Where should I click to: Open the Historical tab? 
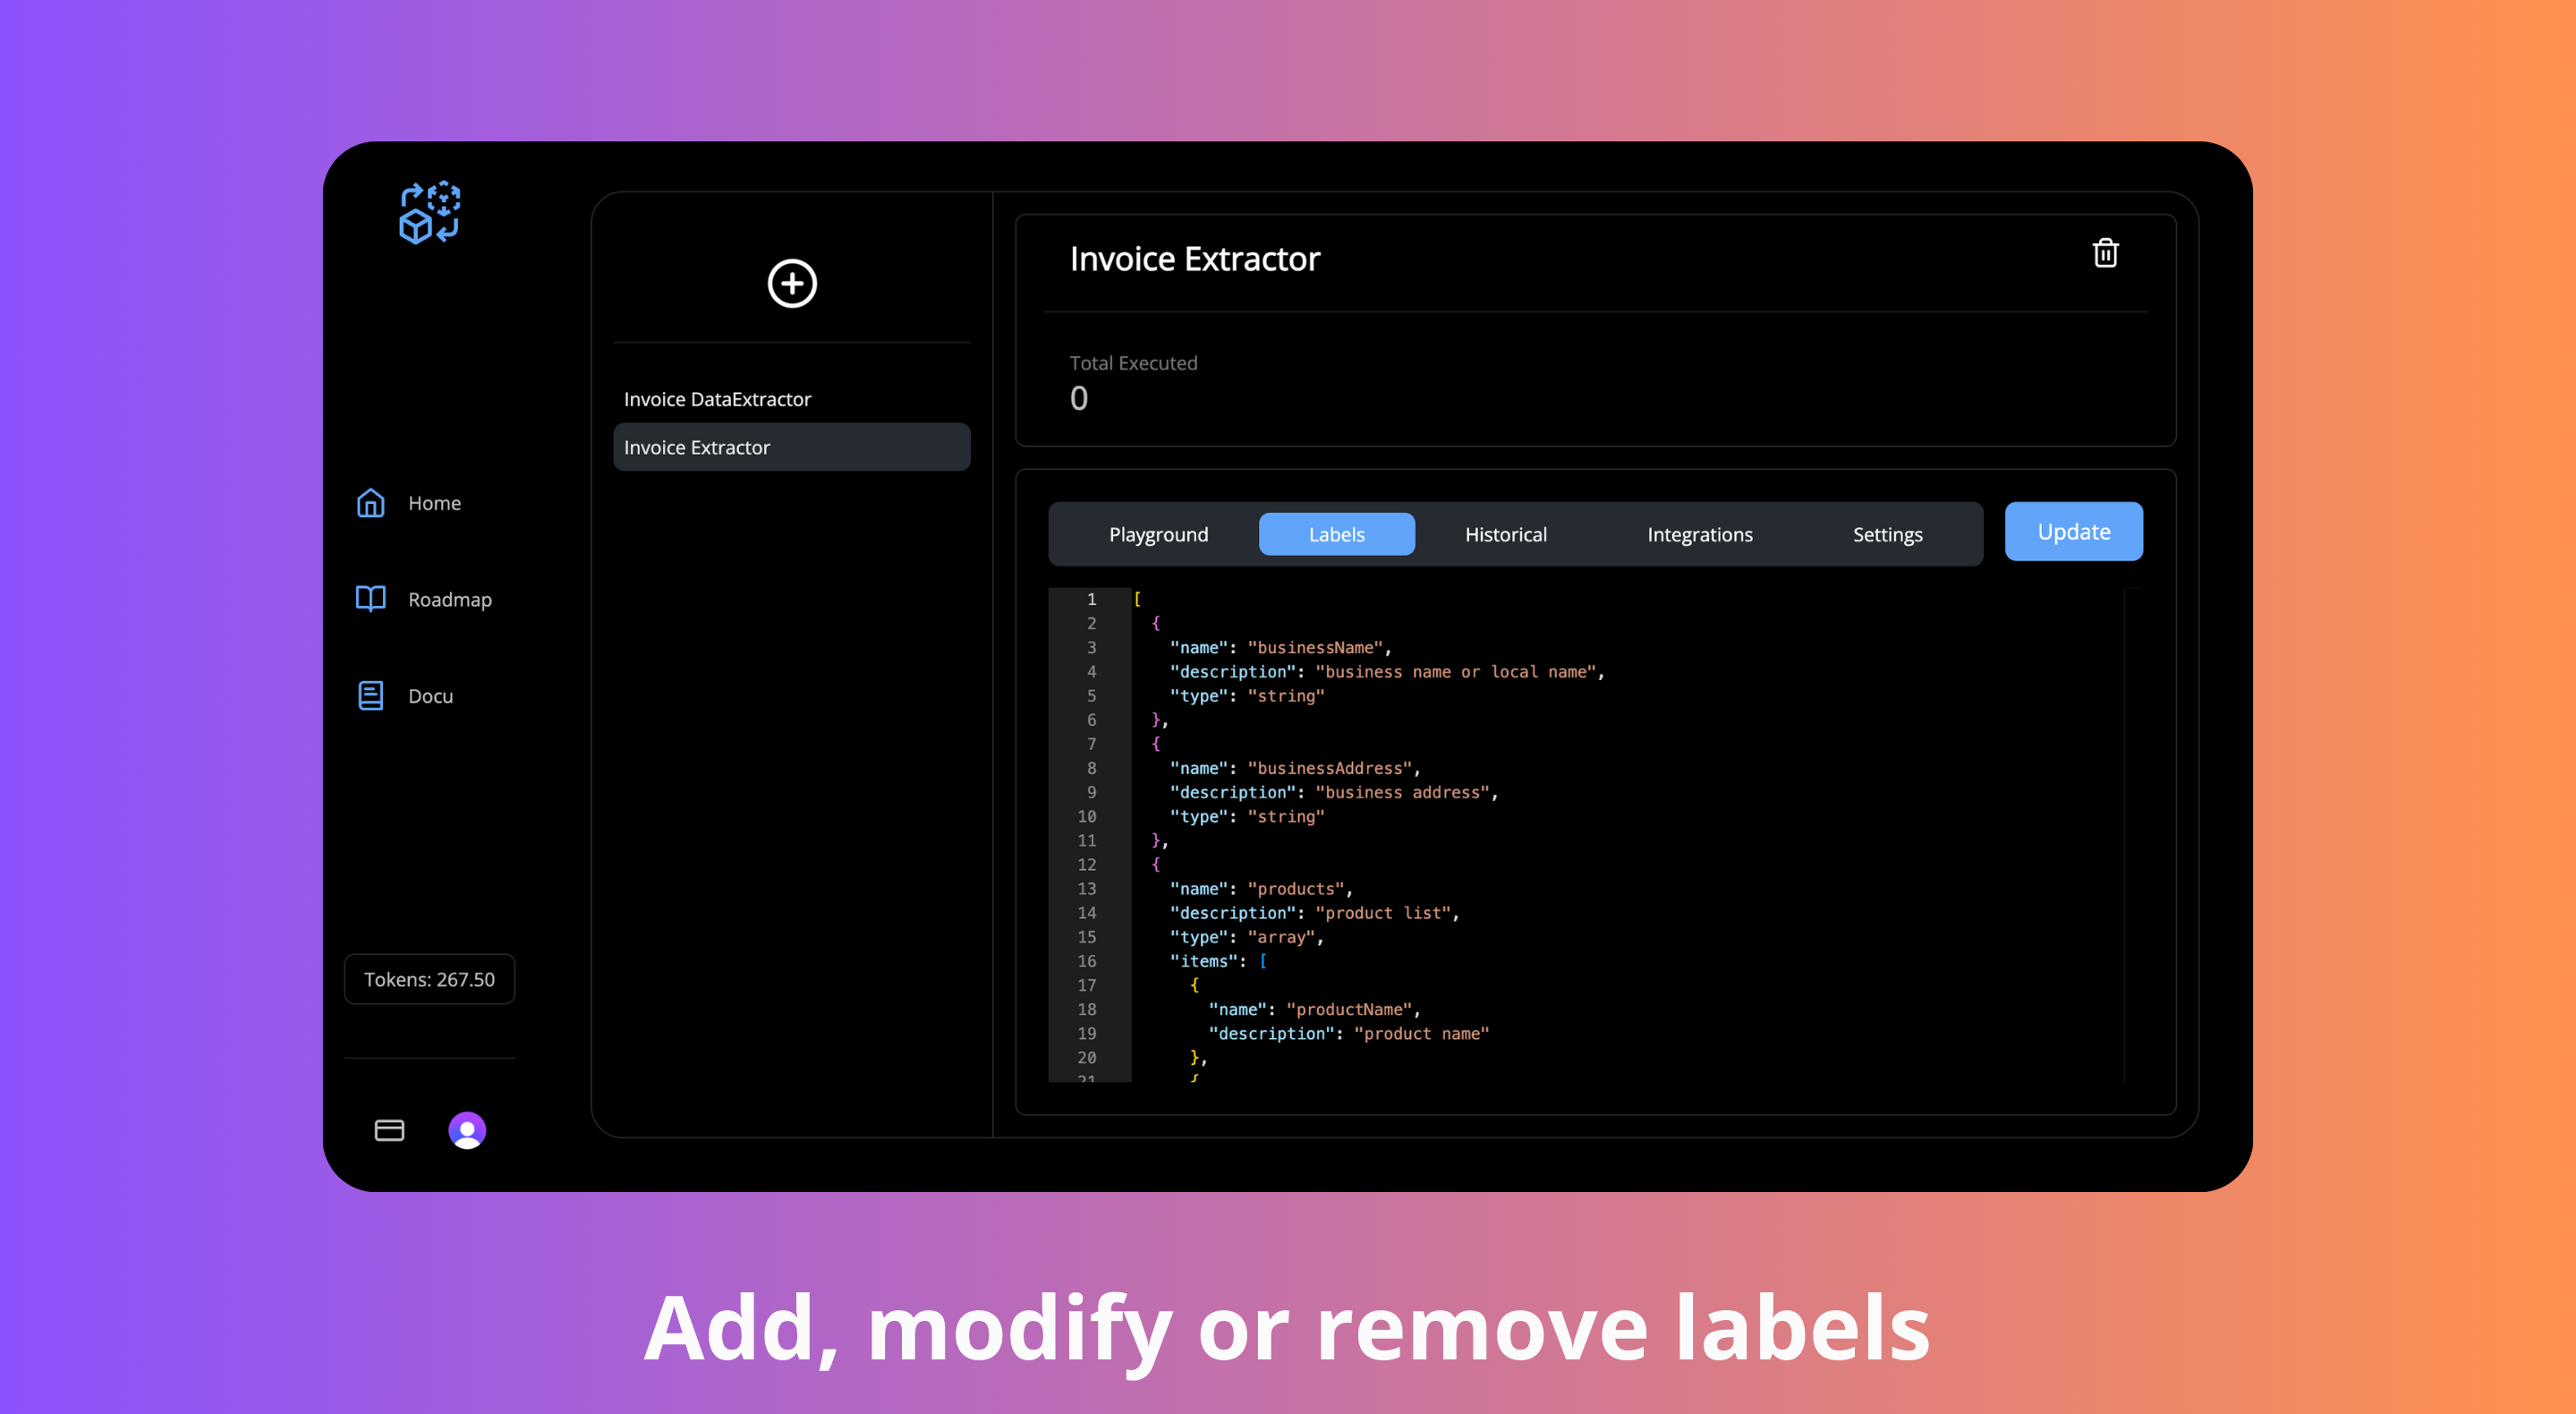[1505, 534]
